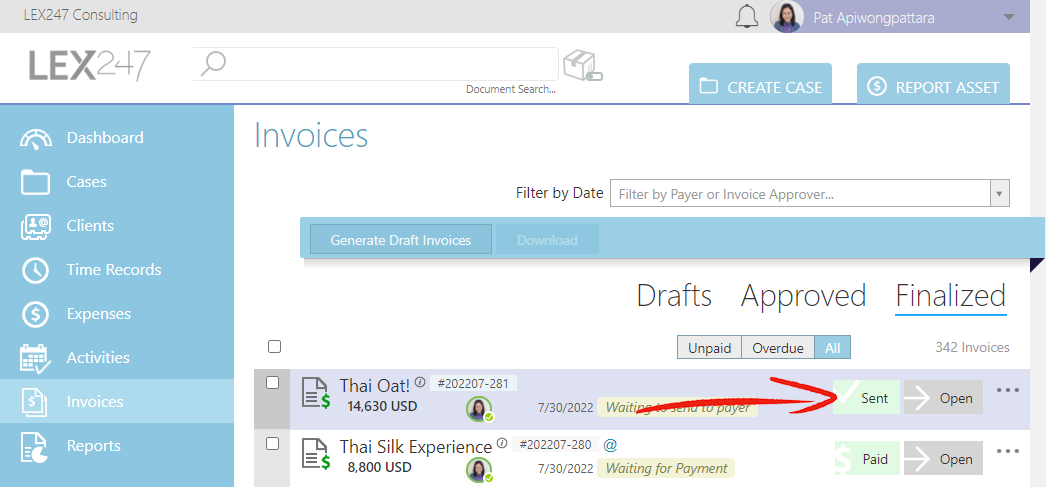Open Thai Silk Experience via Open button

click(943, 459)
